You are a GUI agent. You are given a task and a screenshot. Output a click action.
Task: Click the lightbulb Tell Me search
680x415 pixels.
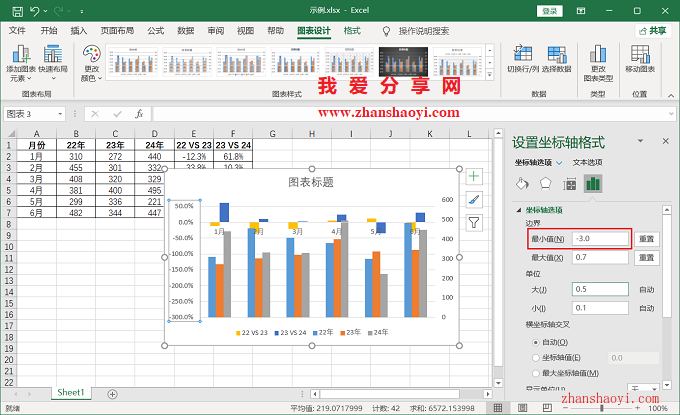click(x=386, y=31)
